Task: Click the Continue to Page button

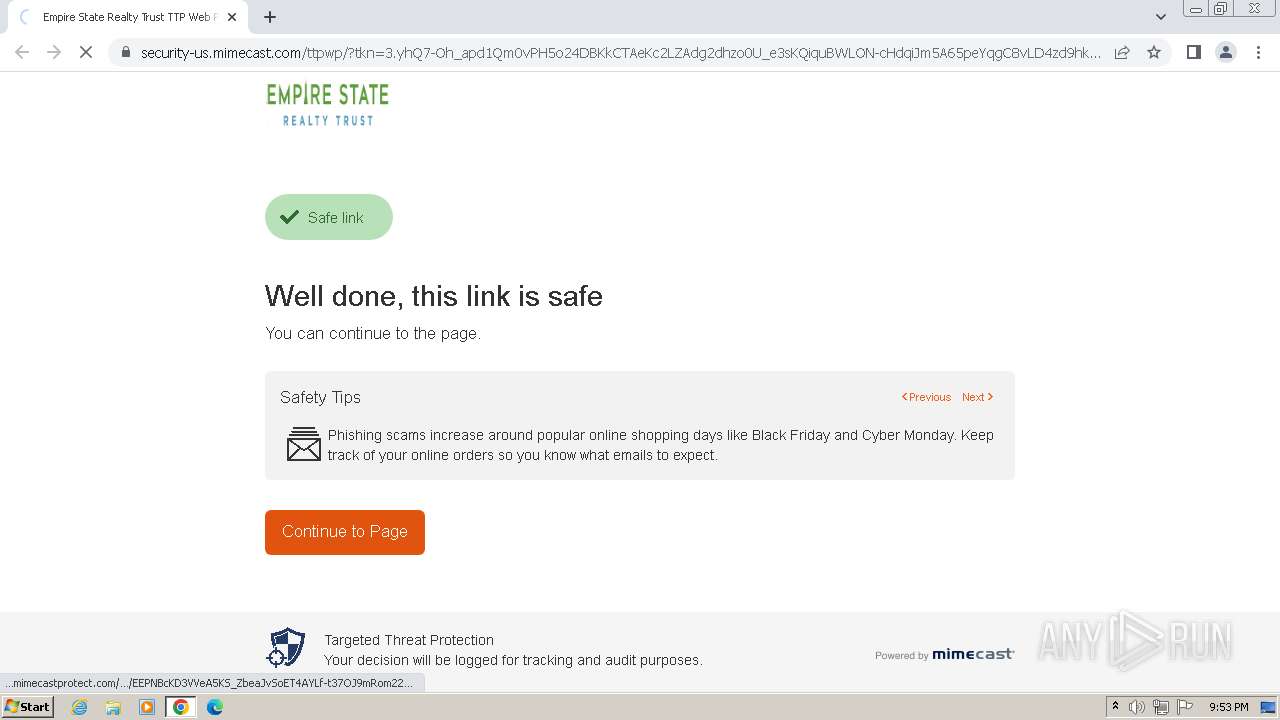Action: [x=345, y=532]
